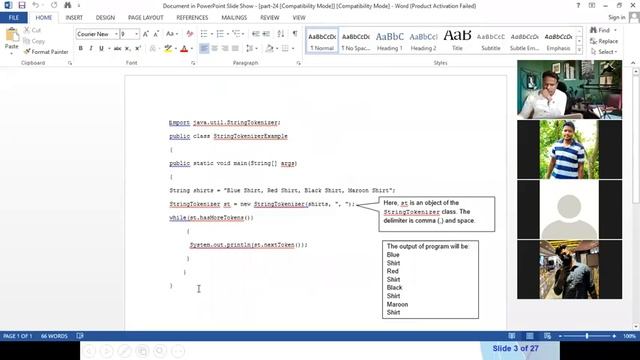This screenshot has width=640, height=360.
Task: Expand the Styles gallery more arrow
Action: coord(579,50)
